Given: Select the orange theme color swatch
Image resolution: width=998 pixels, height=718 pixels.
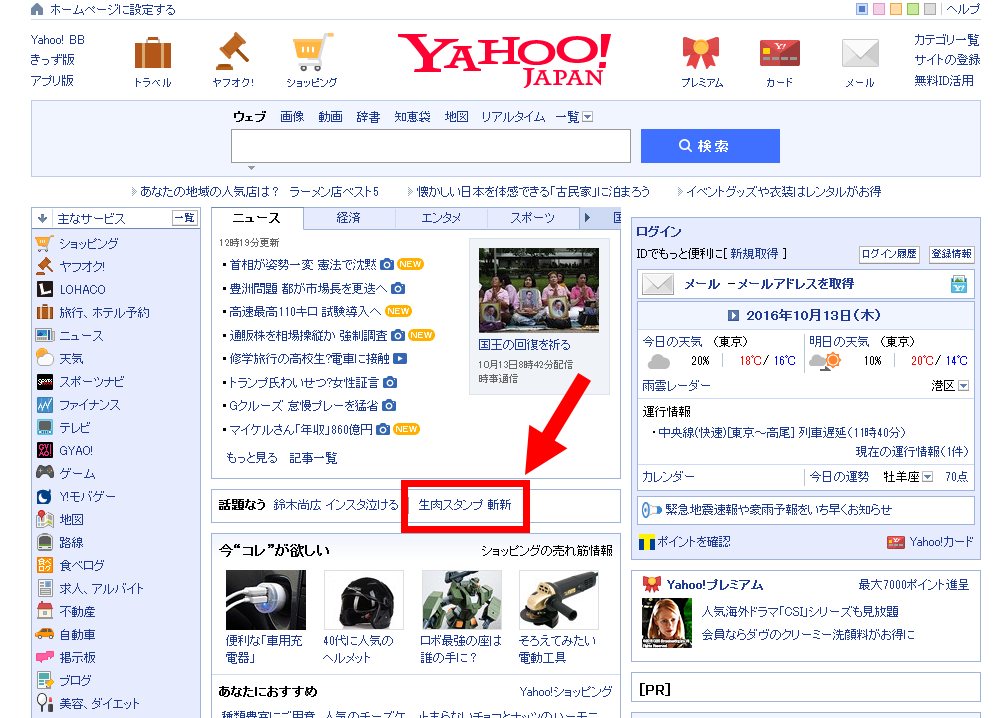Looking at the screenshot, I should pyautogui.click(x=896, y=9).
